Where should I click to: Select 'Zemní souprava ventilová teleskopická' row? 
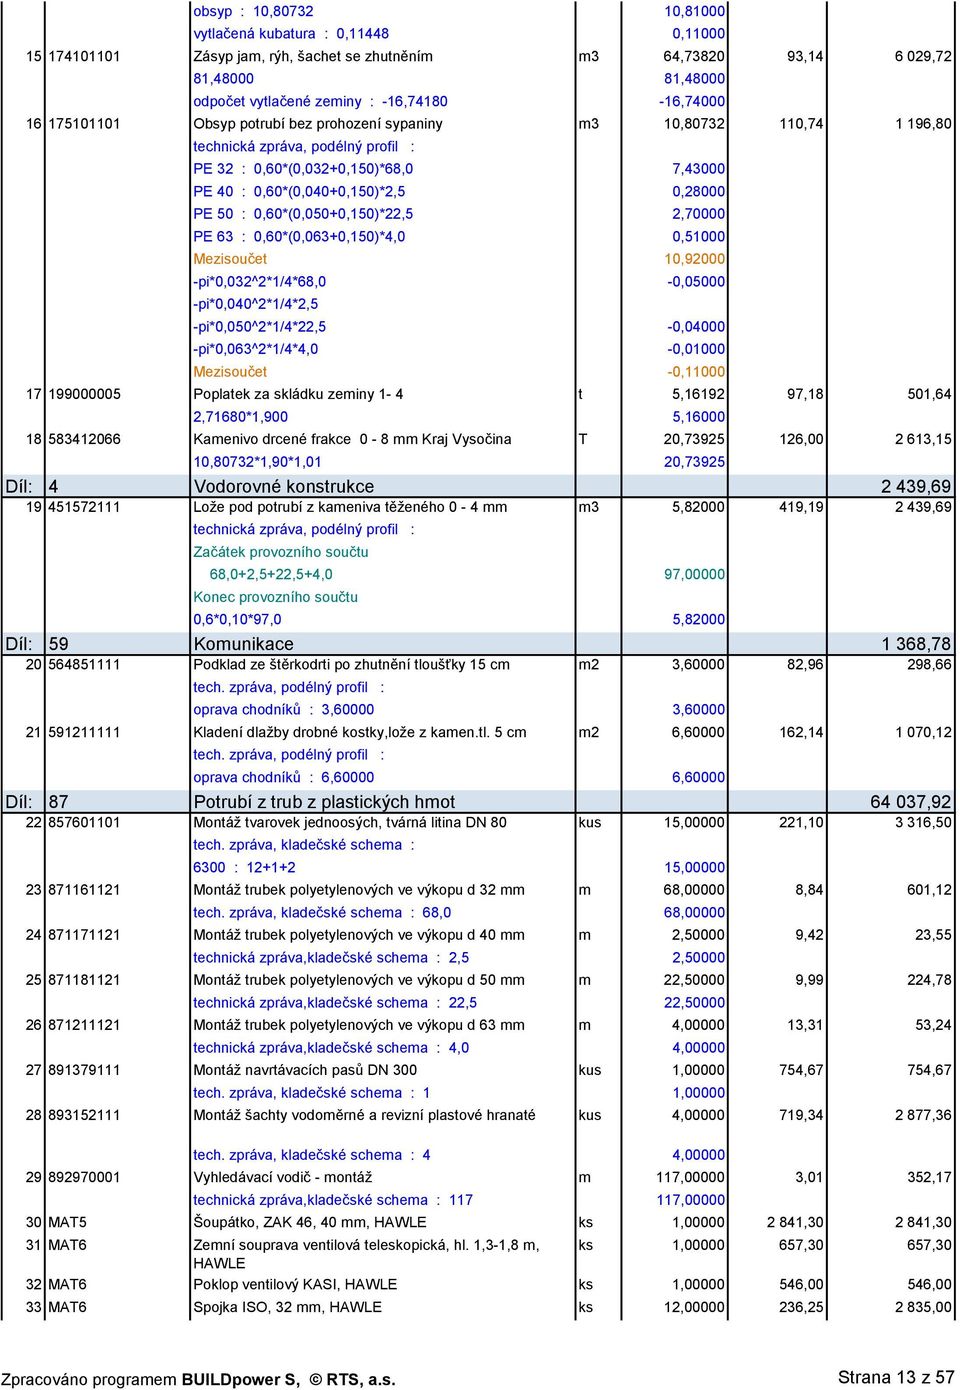[x=366, y=1254]
